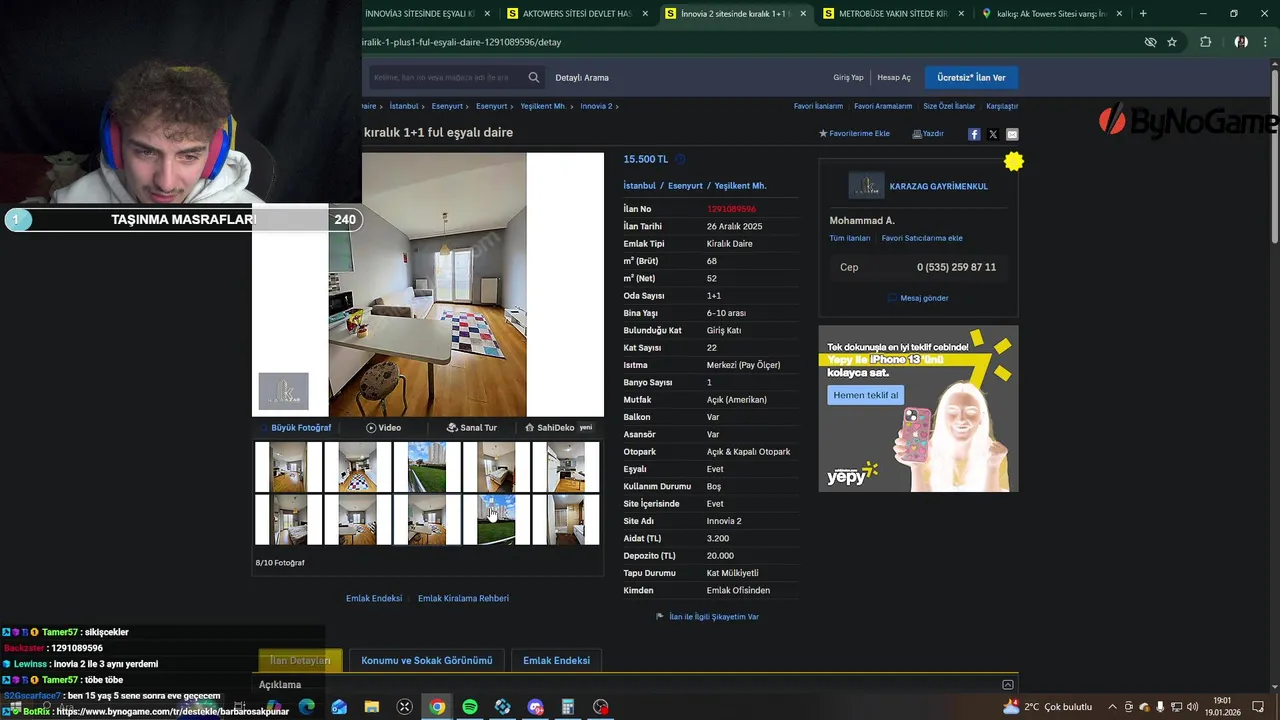The height and width of the screenshot is (720, 1280).
Task: Click the Hemen teklif al ad button
Action: click(866, 395)
